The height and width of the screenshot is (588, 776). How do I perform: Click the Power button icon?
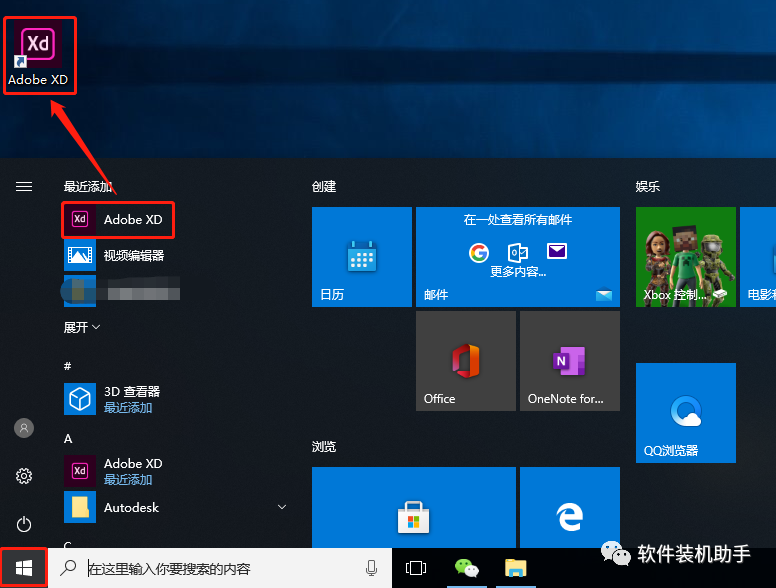pos(24,524)
